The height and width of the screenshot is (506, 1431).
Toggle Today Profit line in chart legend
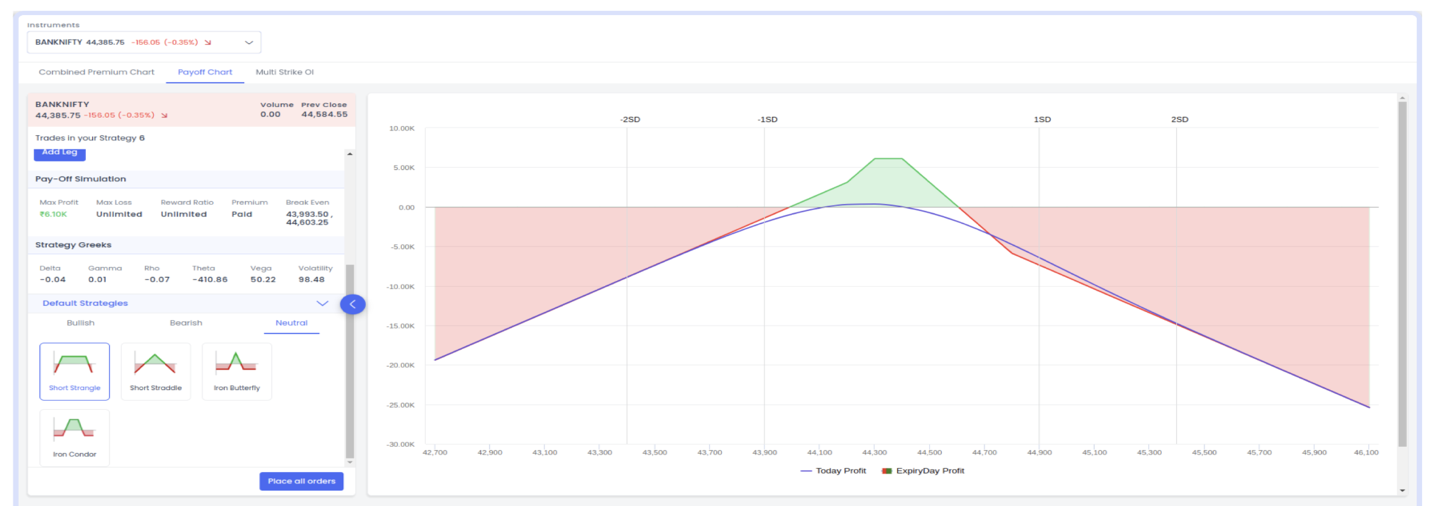(836, 470)
